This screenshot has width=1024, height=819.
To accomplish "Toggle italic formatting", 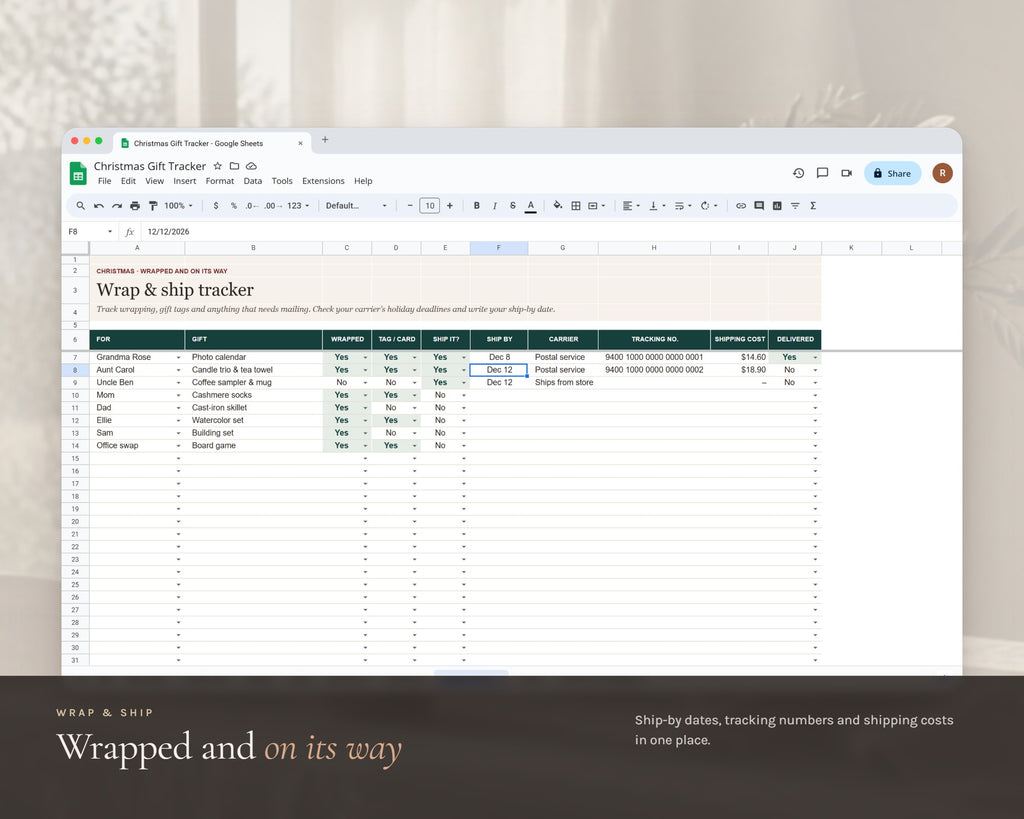I will (x=495, y=206).
